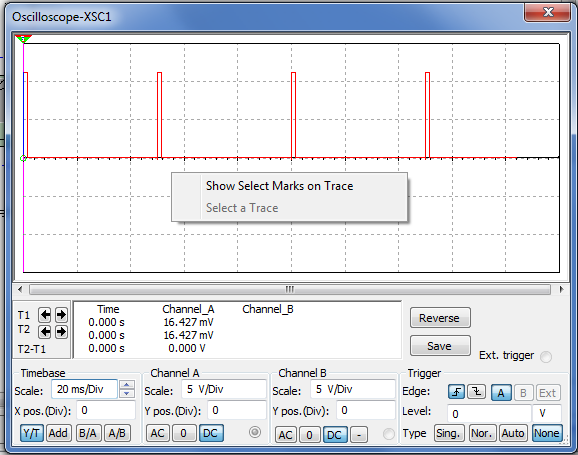Enable AC coupling for Channel A

[158, 433]
